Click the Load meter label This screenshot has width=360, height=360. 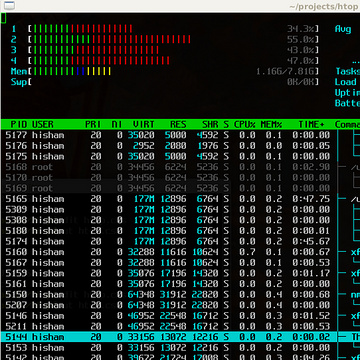(345, 82)
